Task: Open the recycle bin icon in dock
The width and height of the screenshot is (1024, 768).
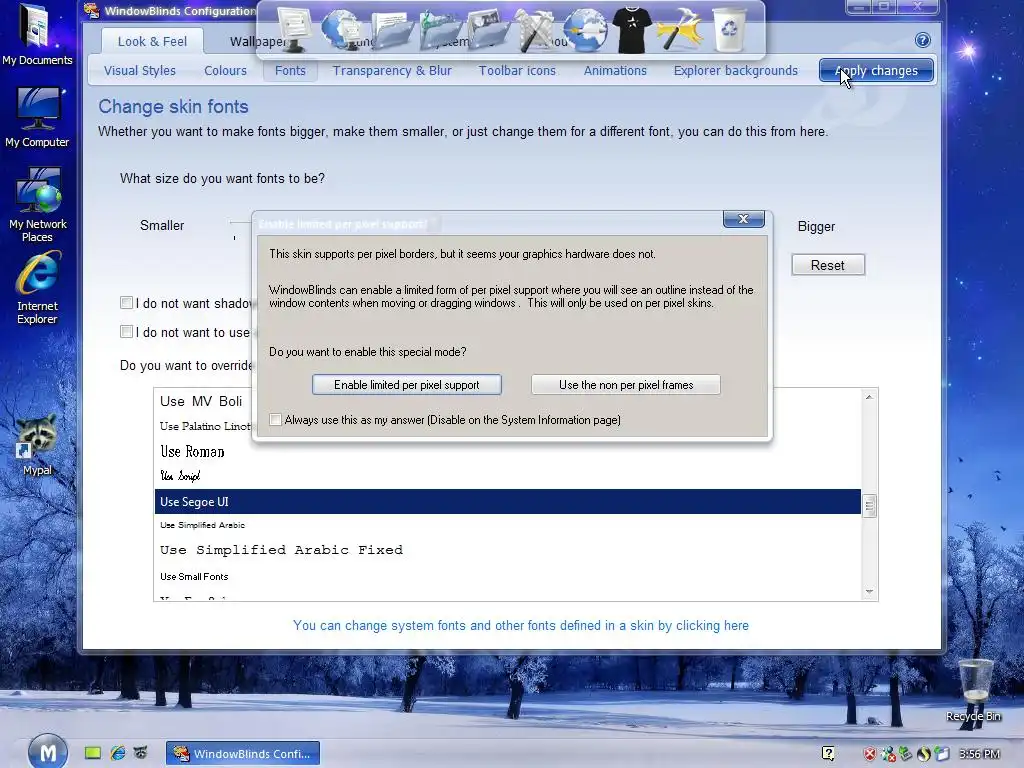Action: click(729, 29)
